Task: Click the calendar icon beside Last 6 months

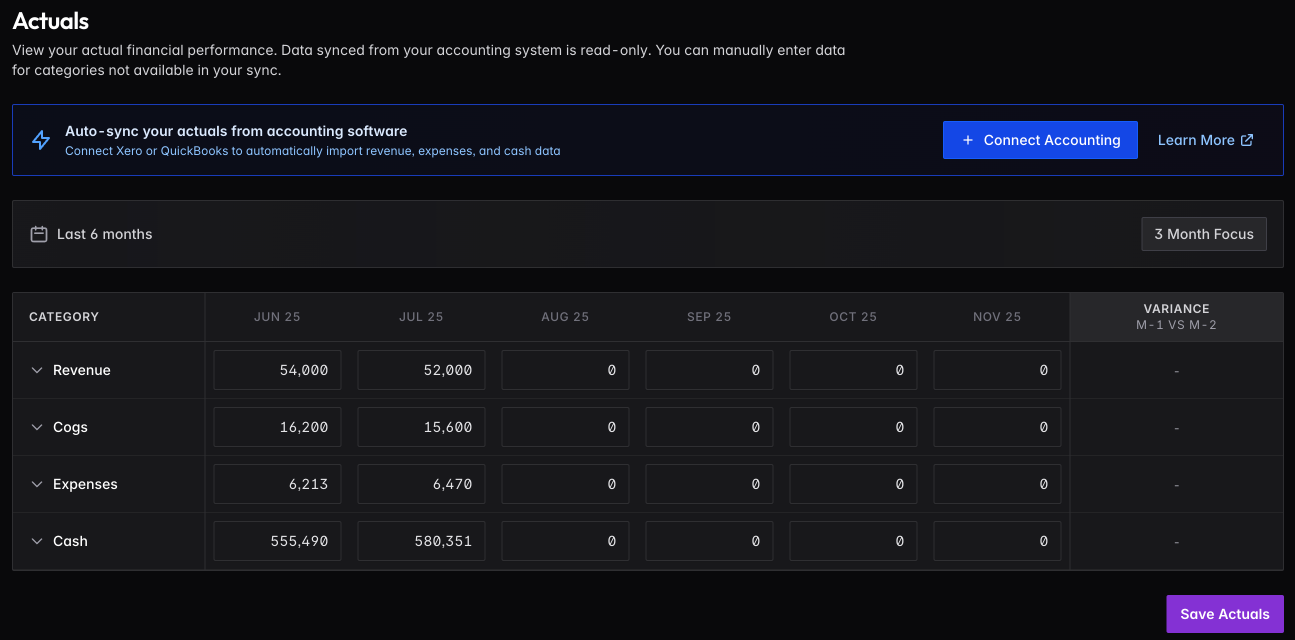Action: [x=39, y=234]
